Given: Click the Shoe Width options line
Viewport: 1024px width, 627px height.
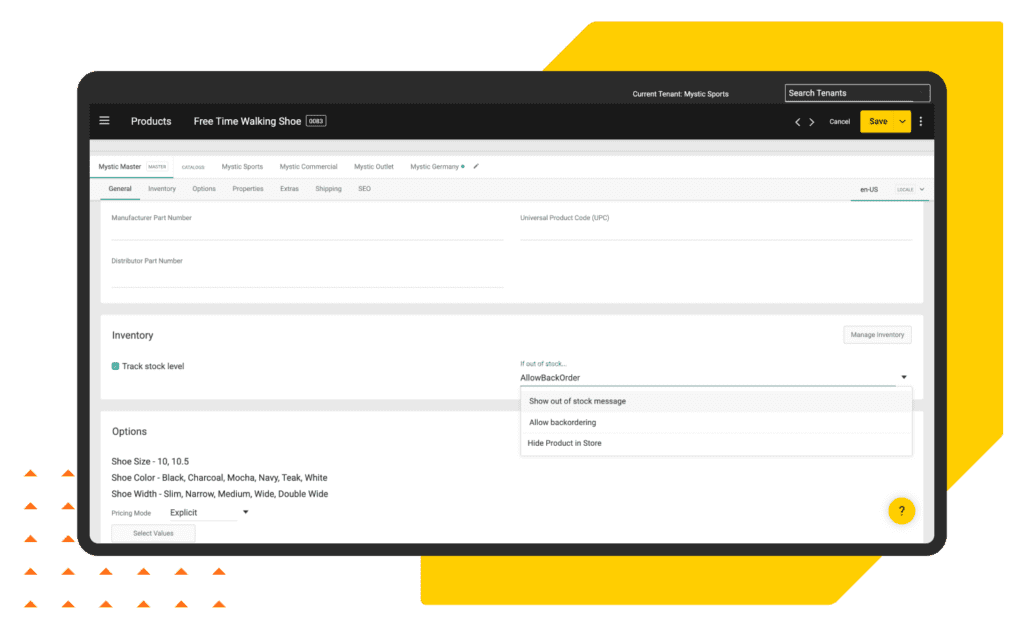Looking at the screenshot, I should [219, 494].
